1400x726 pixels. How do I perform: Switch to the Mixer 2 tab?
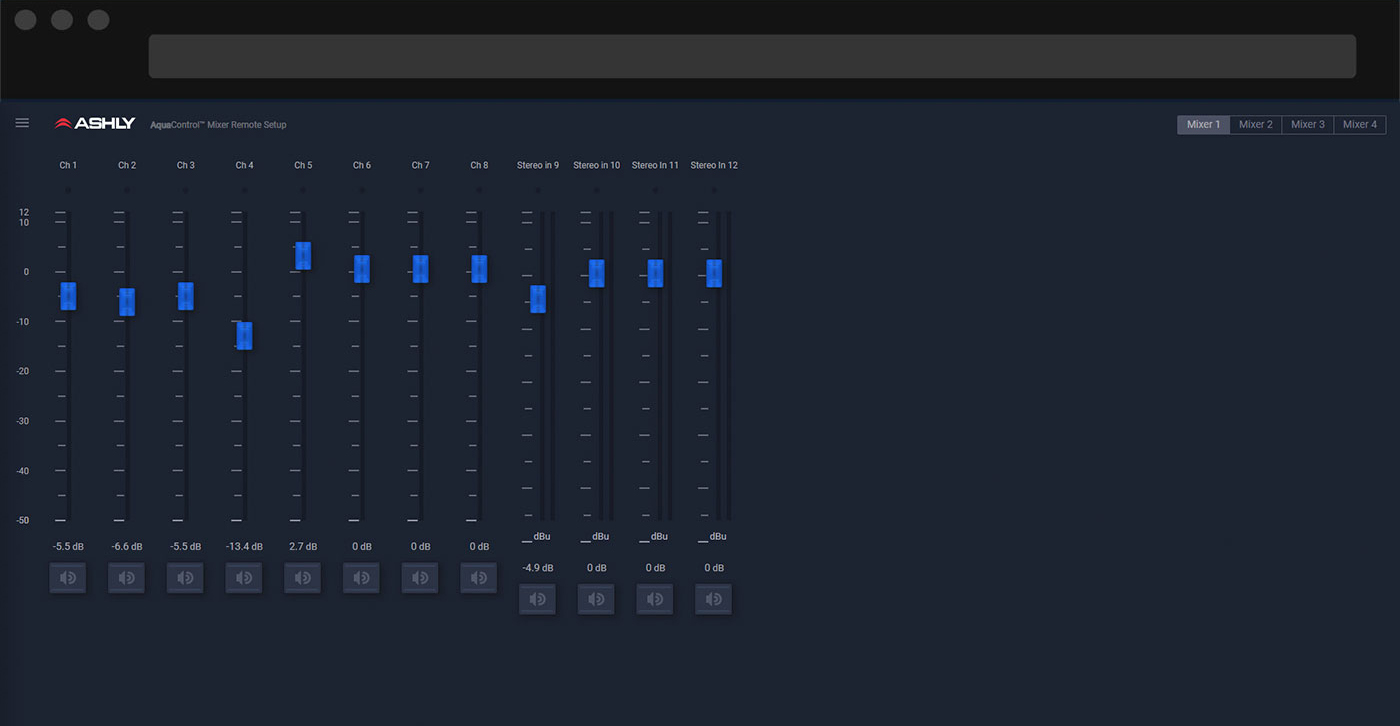[x=1256, y=125]
